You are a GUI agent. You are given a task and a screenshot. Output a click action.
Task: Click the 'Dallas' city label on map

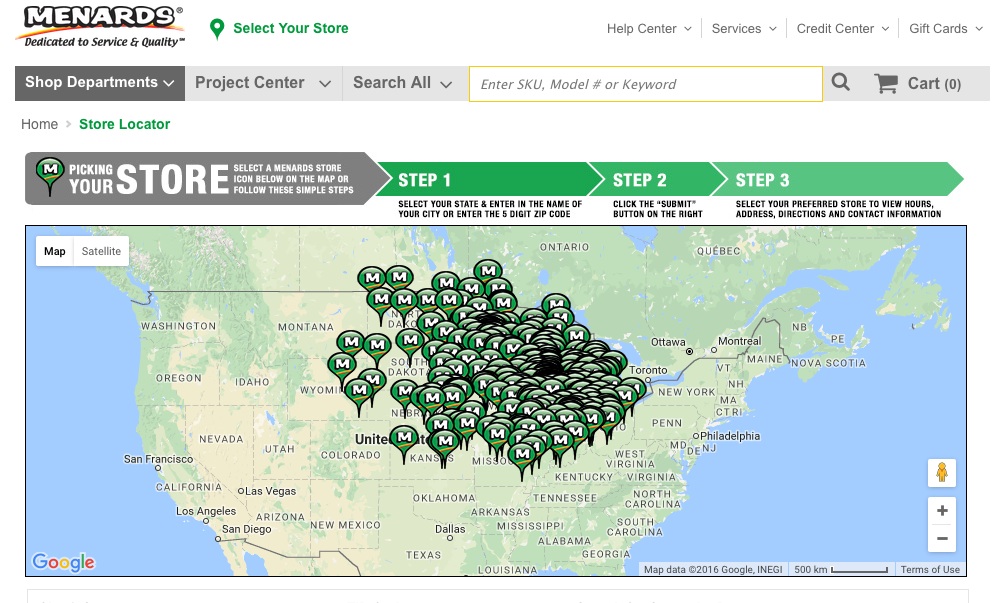tap(450, 528)
